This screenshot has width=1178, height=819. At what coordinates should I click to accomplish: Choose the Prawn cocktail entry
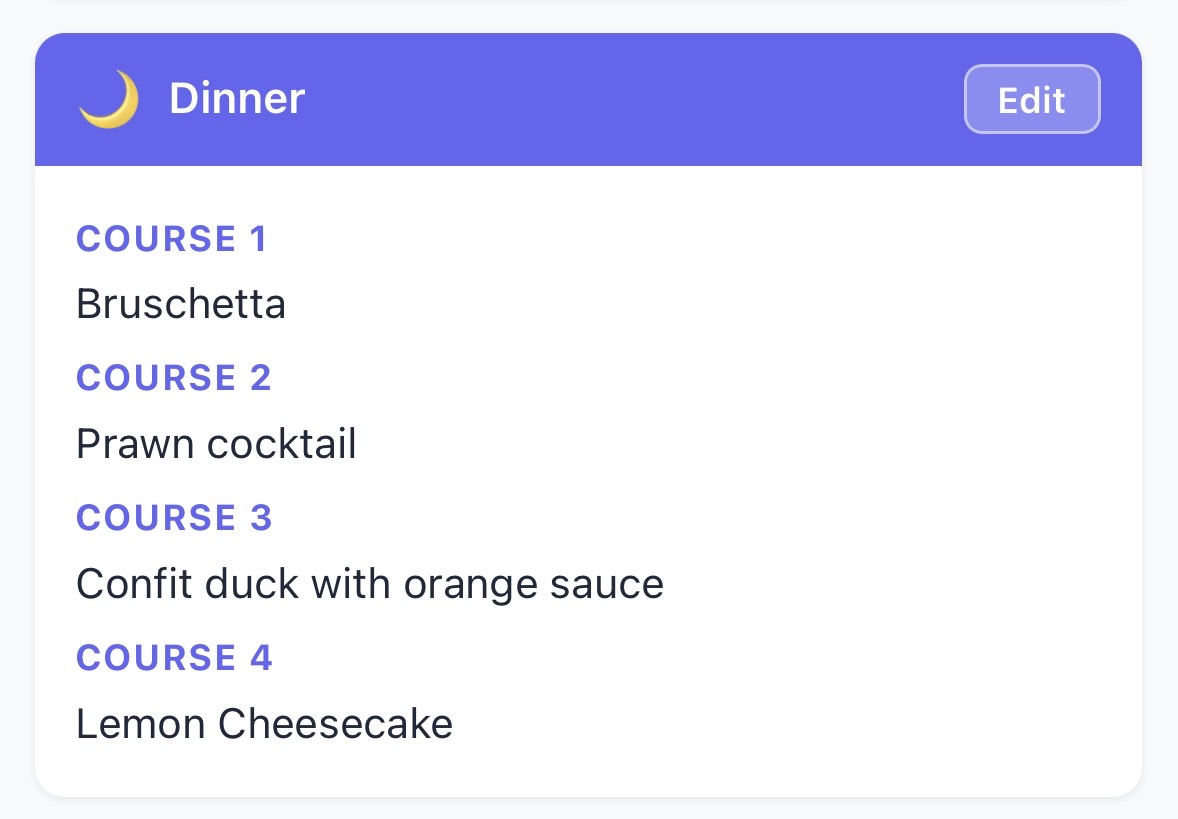click(216, 444)
